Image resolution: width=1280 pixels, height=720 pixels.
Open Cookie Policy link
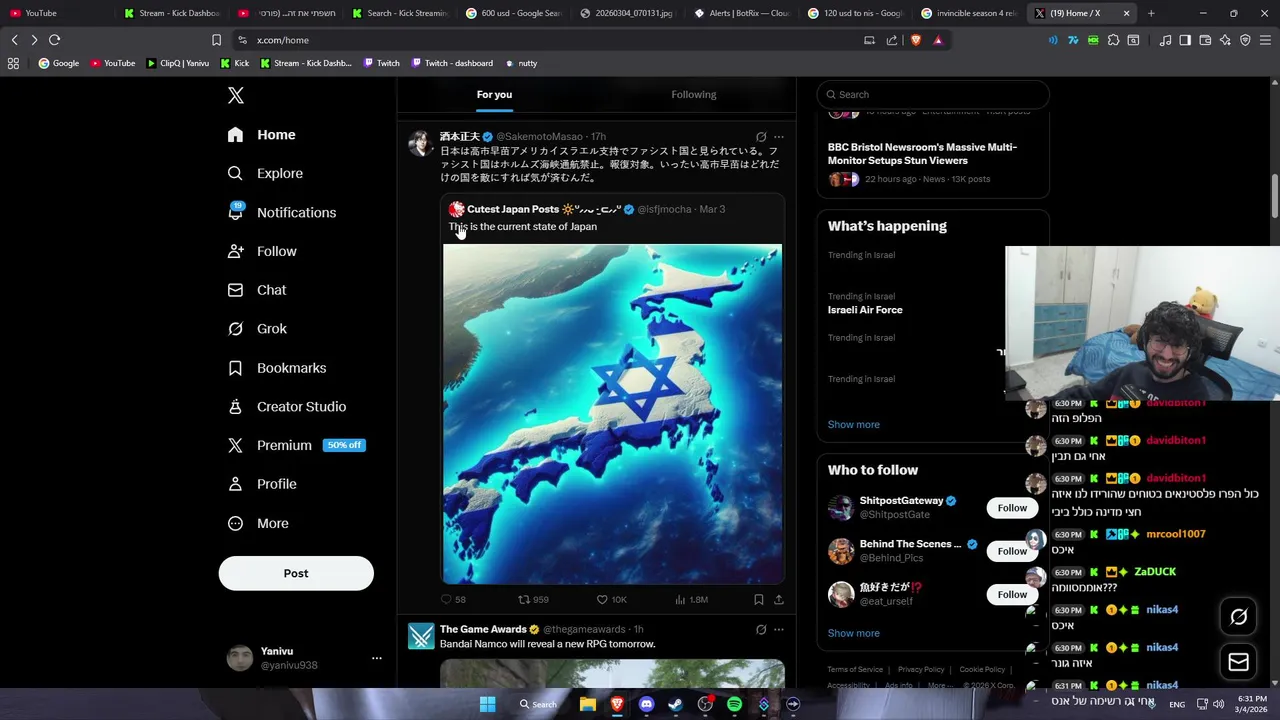point(982,669)
